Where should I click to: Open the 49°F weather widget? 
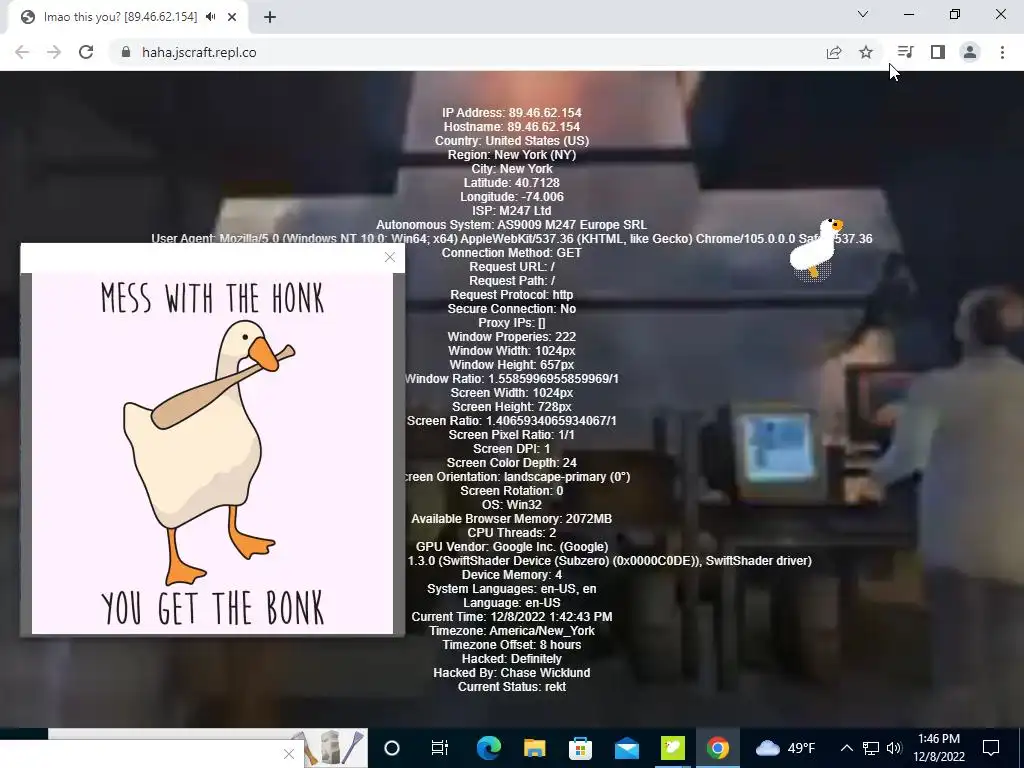pos(786,748)
